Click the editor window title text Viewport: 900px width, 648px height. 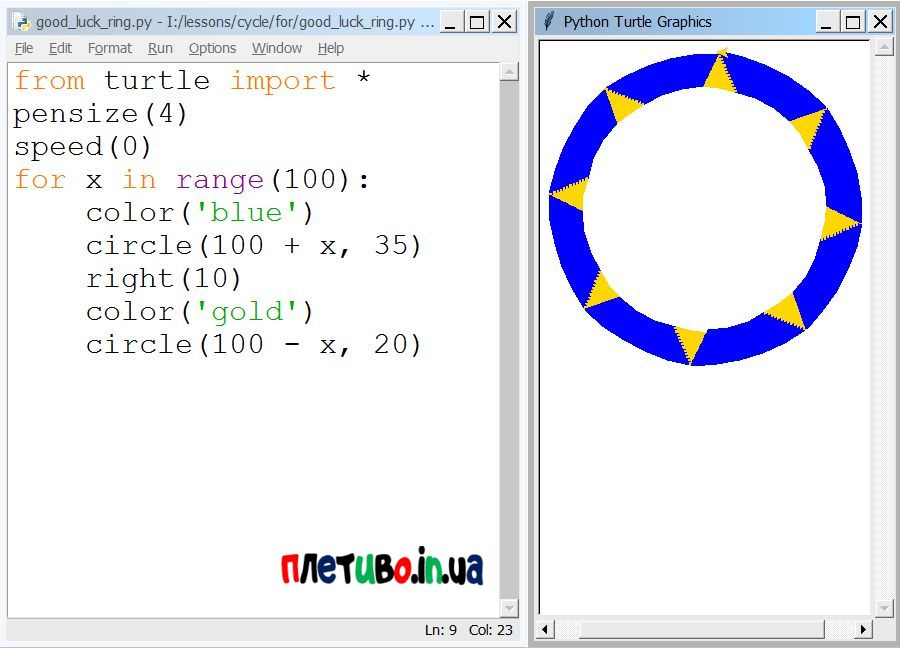[x=235, y=22]
